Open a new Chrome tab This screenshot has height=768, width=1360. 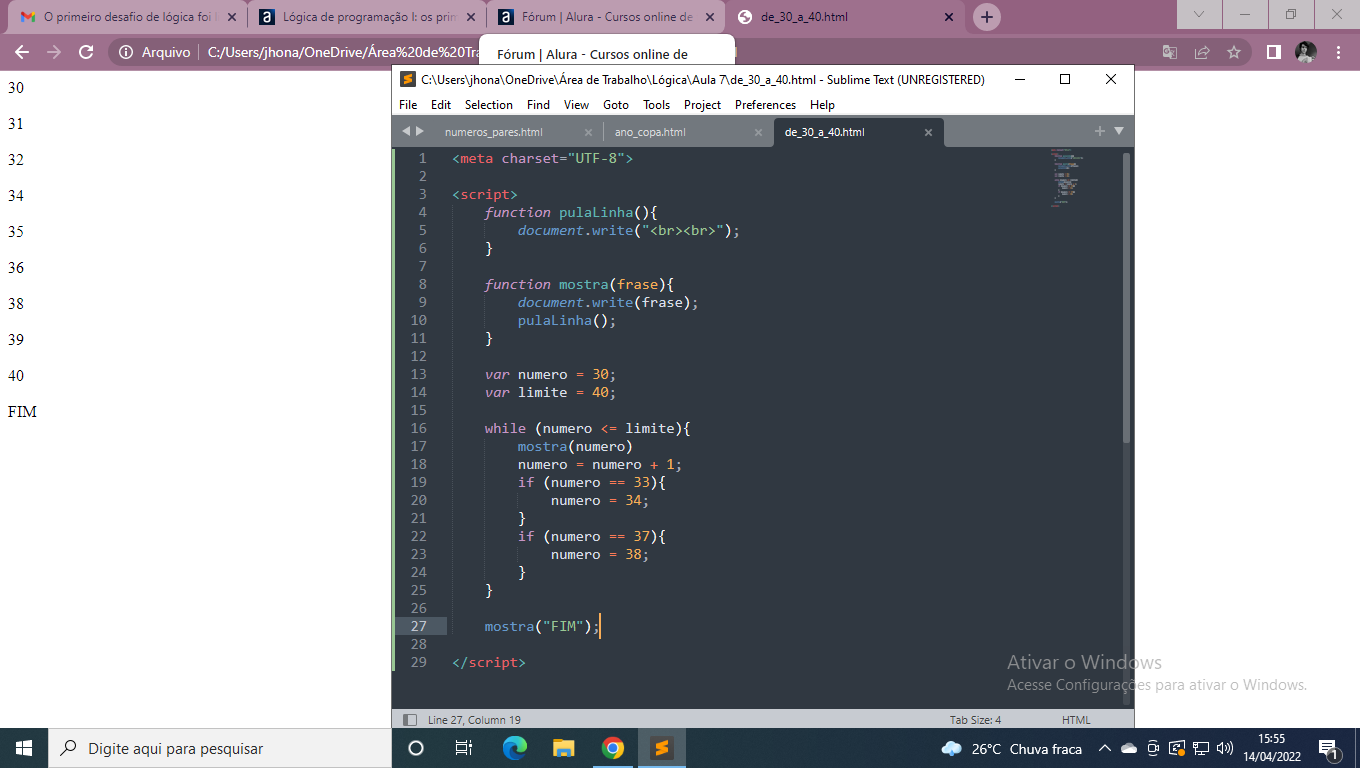[x=986, y=17]
